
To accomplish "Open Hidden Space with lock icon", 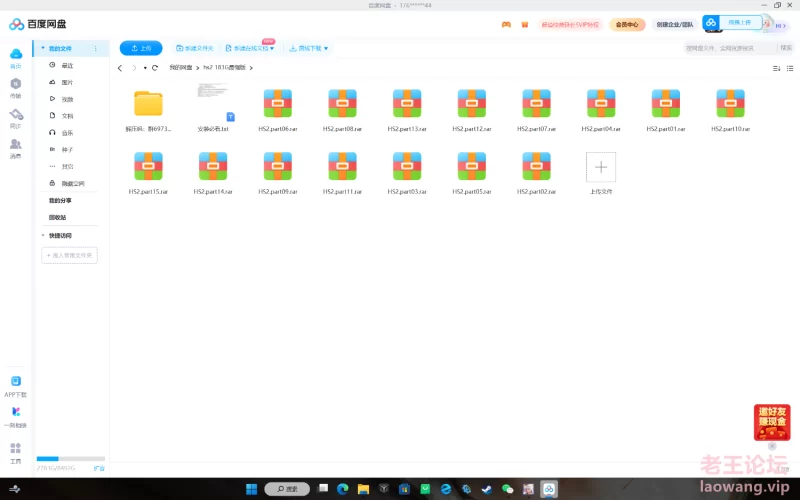I will 68,183.
